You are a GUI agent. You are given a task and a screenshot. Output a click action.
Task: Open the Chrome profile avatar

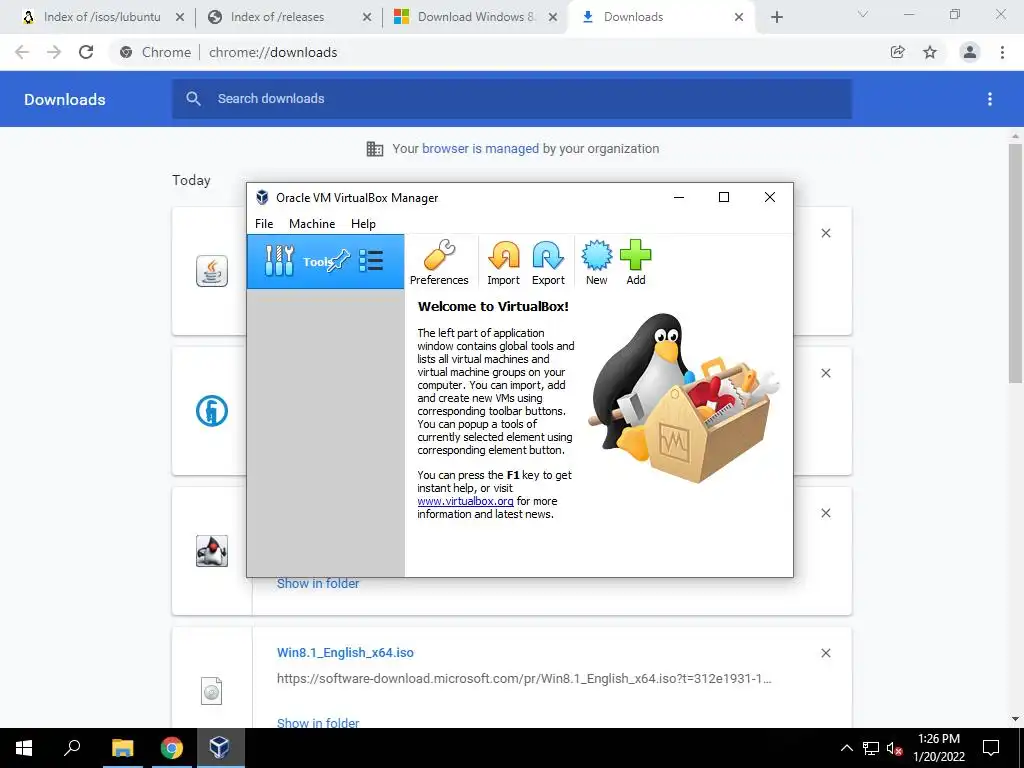(x=970, y=52)
